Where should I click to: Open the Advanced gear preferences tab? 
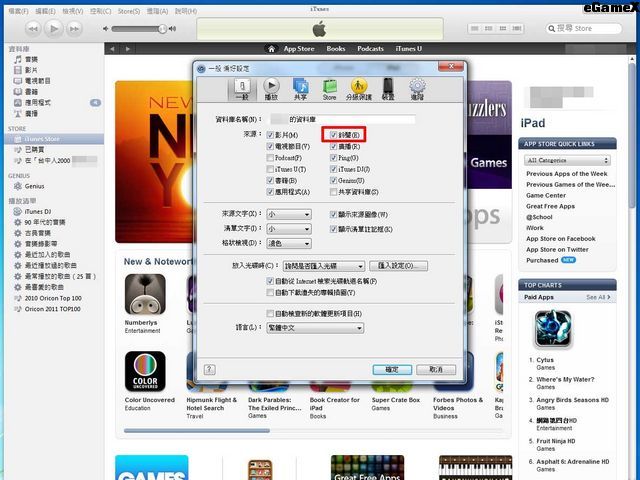417,89
